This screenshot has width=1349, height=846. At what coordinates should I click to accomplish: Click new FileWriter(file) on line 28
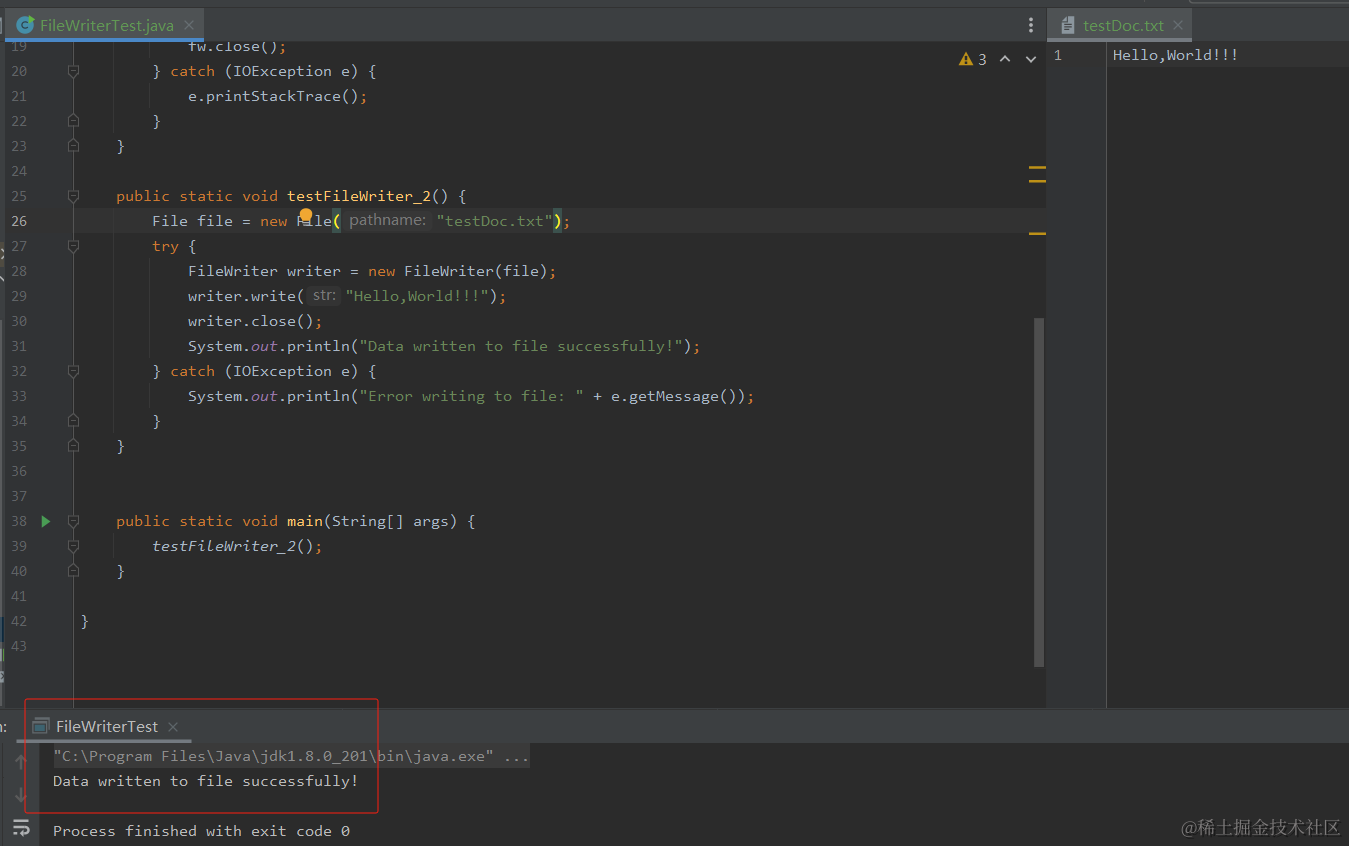457,271
